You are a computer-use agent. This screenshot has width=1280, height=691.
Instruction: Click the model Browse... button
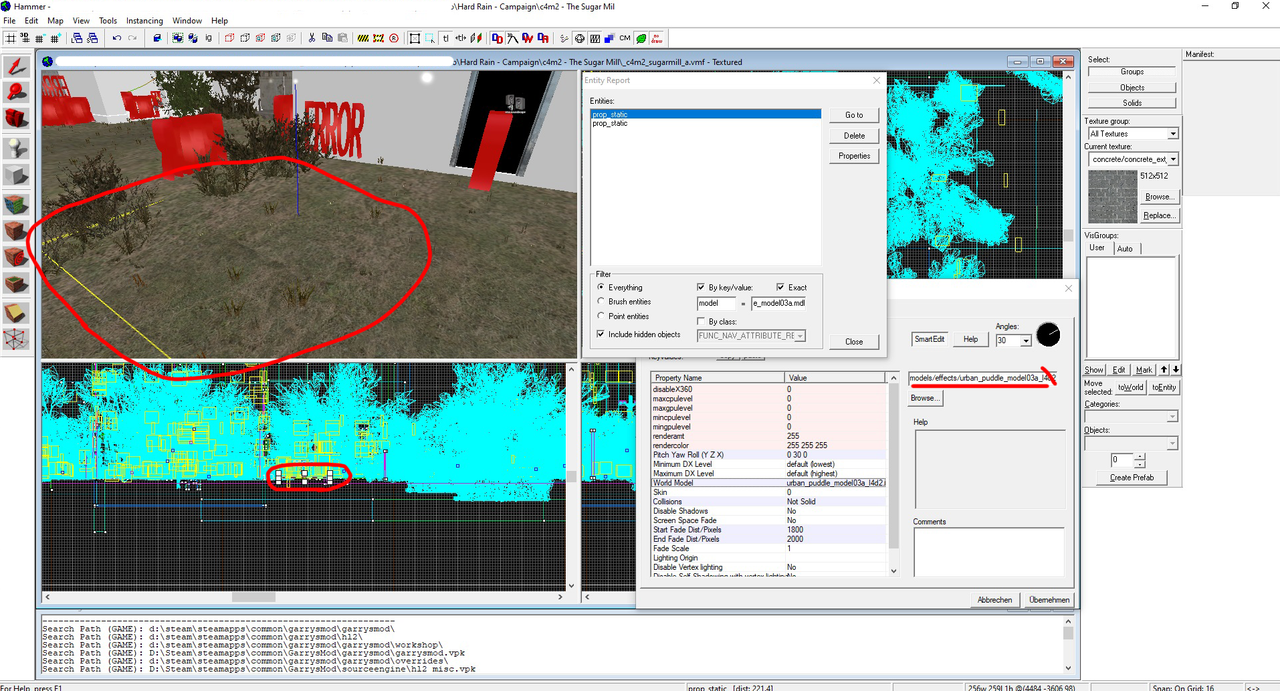pos(925,398)
